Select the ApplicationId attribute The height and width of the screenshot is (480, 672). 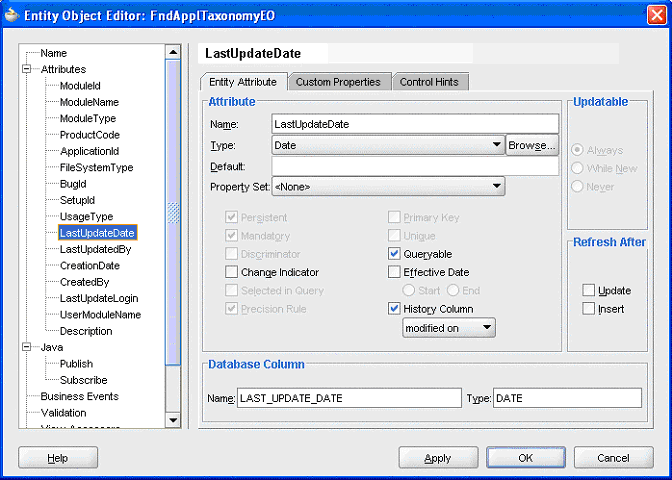click(90, 151)
